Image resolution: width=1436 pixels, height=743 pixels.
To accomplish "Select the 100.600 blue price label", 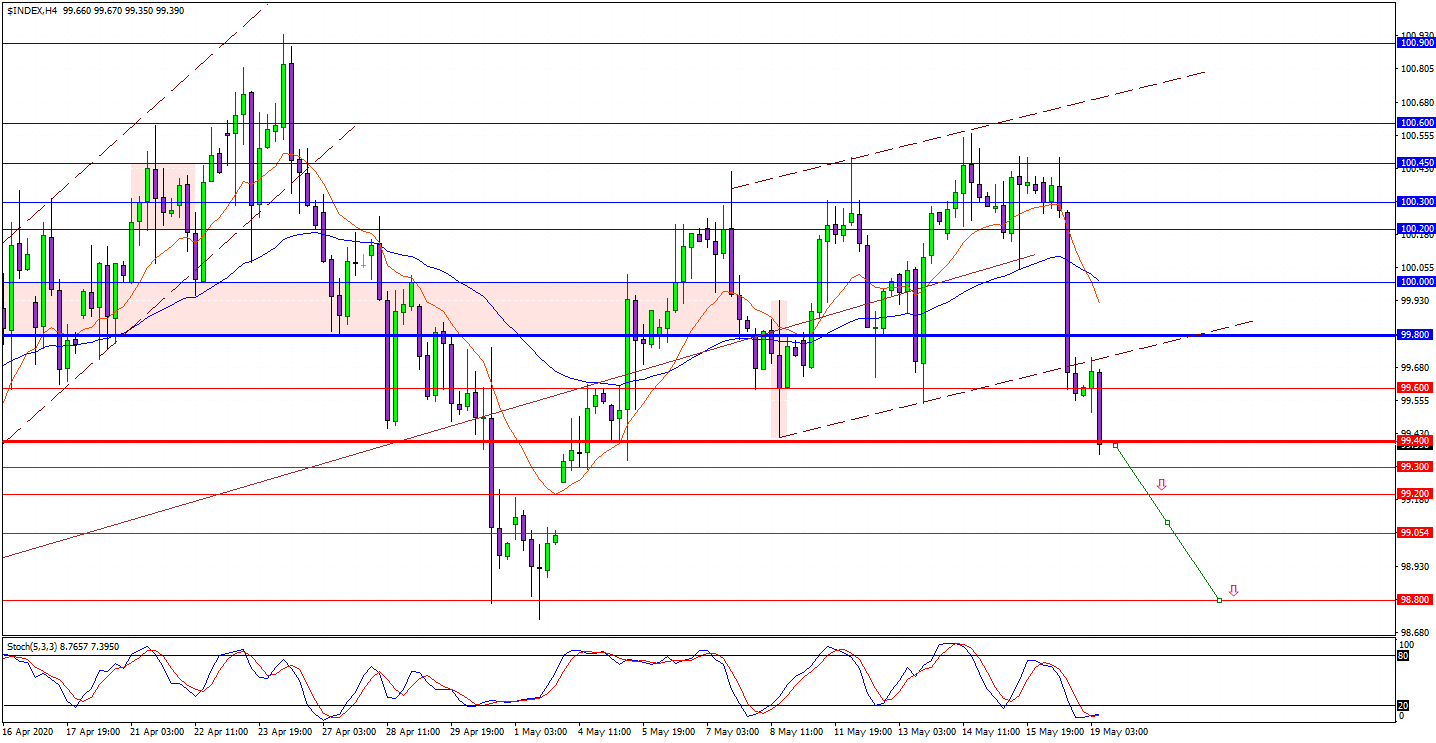I will (1417, 123).
